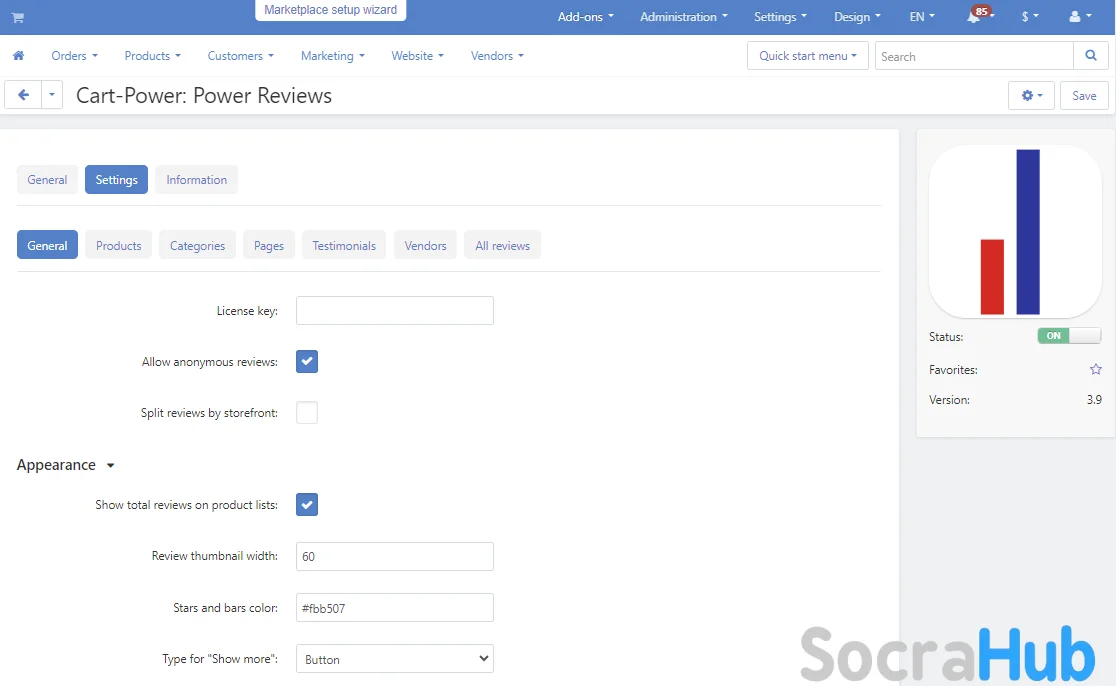The height and width of the screenshot is (686, 1116).
Task: Click the "Cart-Power: Power Reviews" title
Action: click(204, 95)
